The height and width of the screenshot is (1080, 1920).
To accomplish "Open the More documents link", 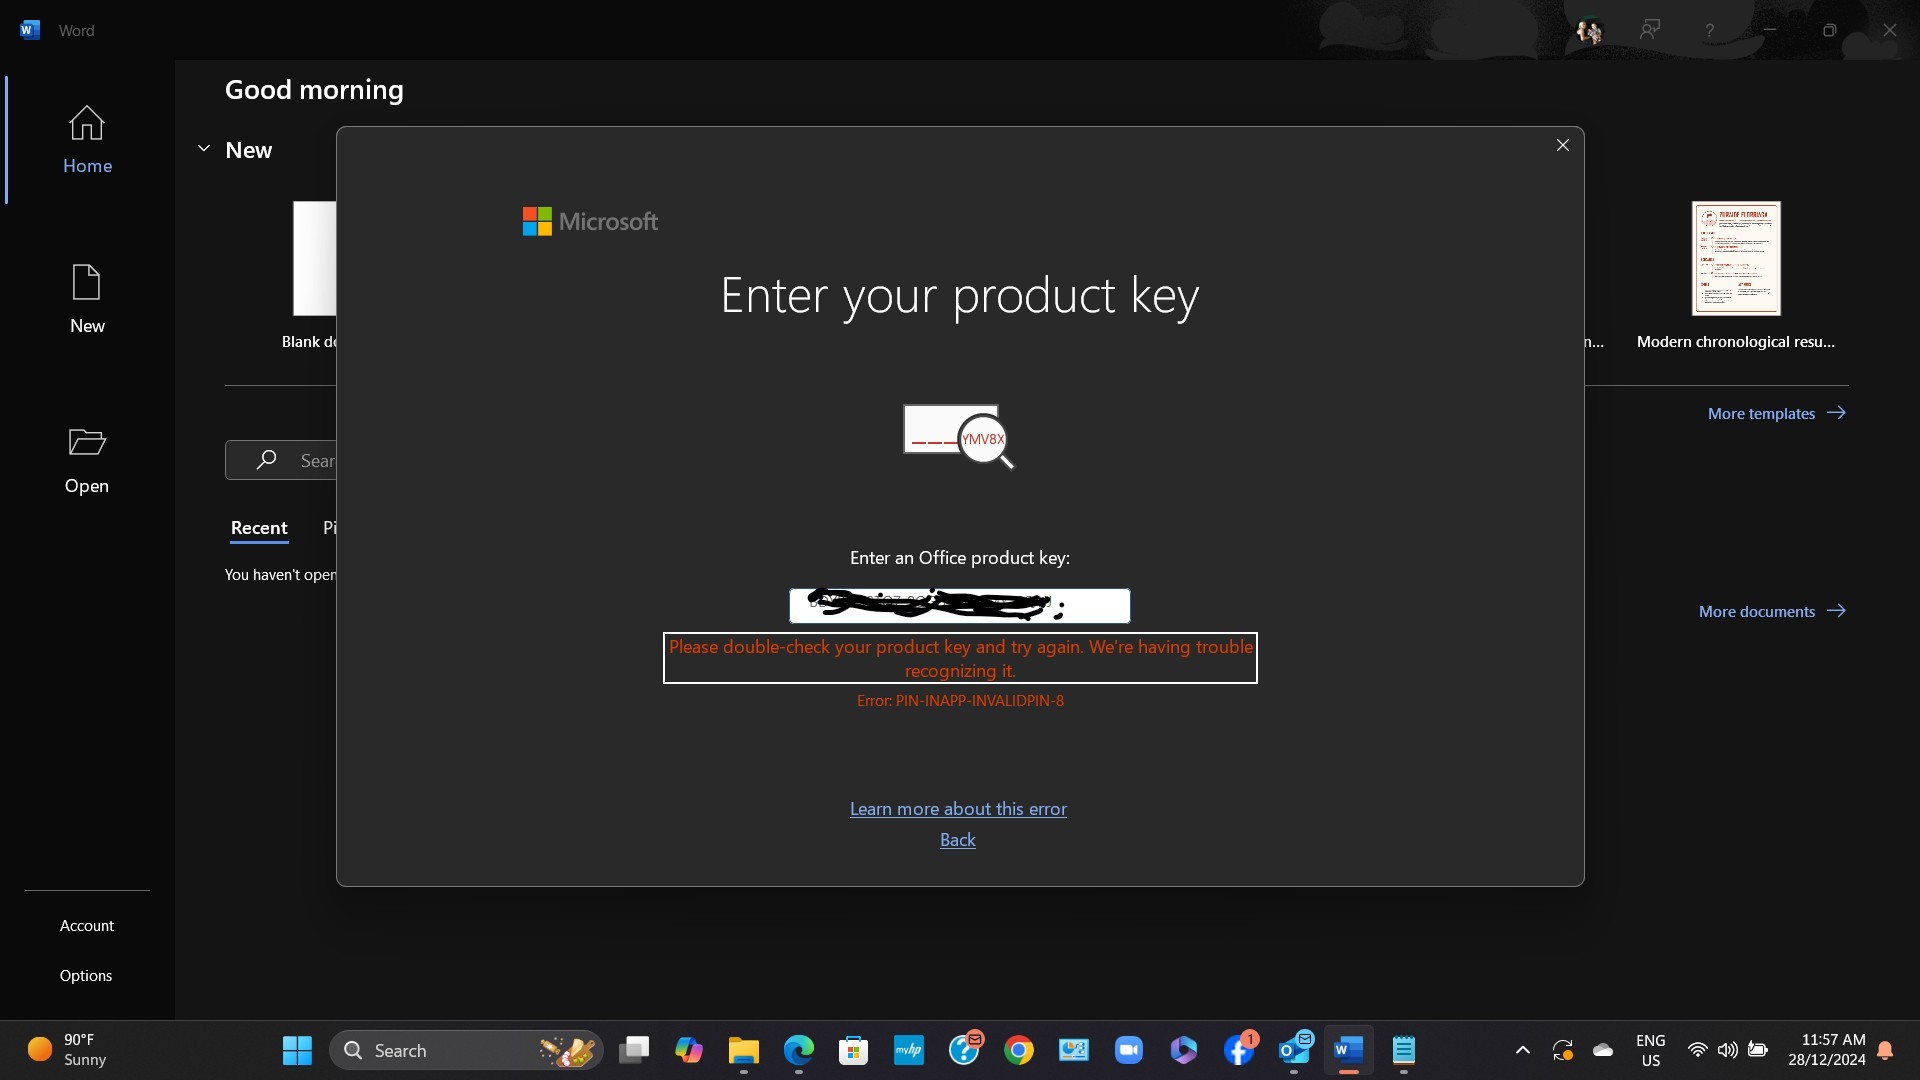I will (1772, 611).
